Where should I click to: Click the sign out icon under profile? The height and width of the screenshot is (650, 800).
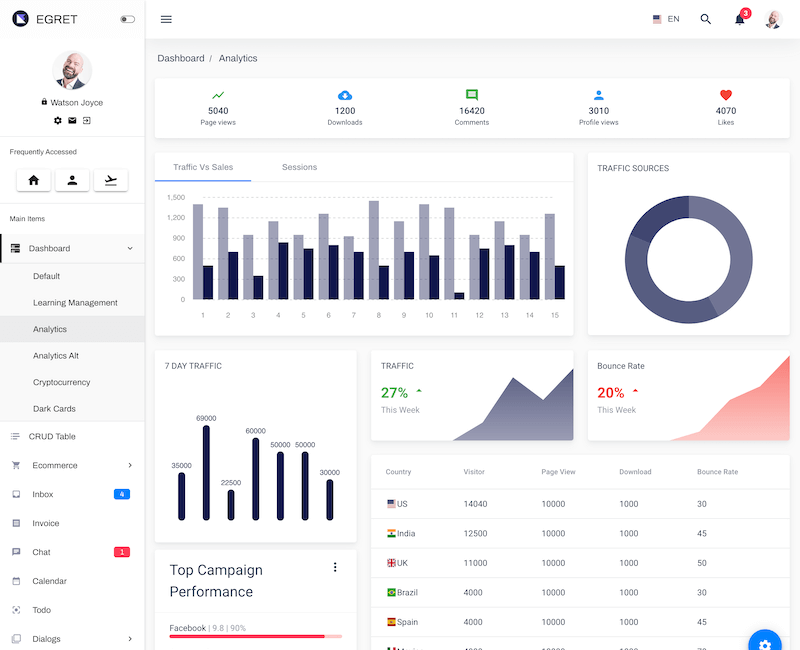[x=87, y=120]
